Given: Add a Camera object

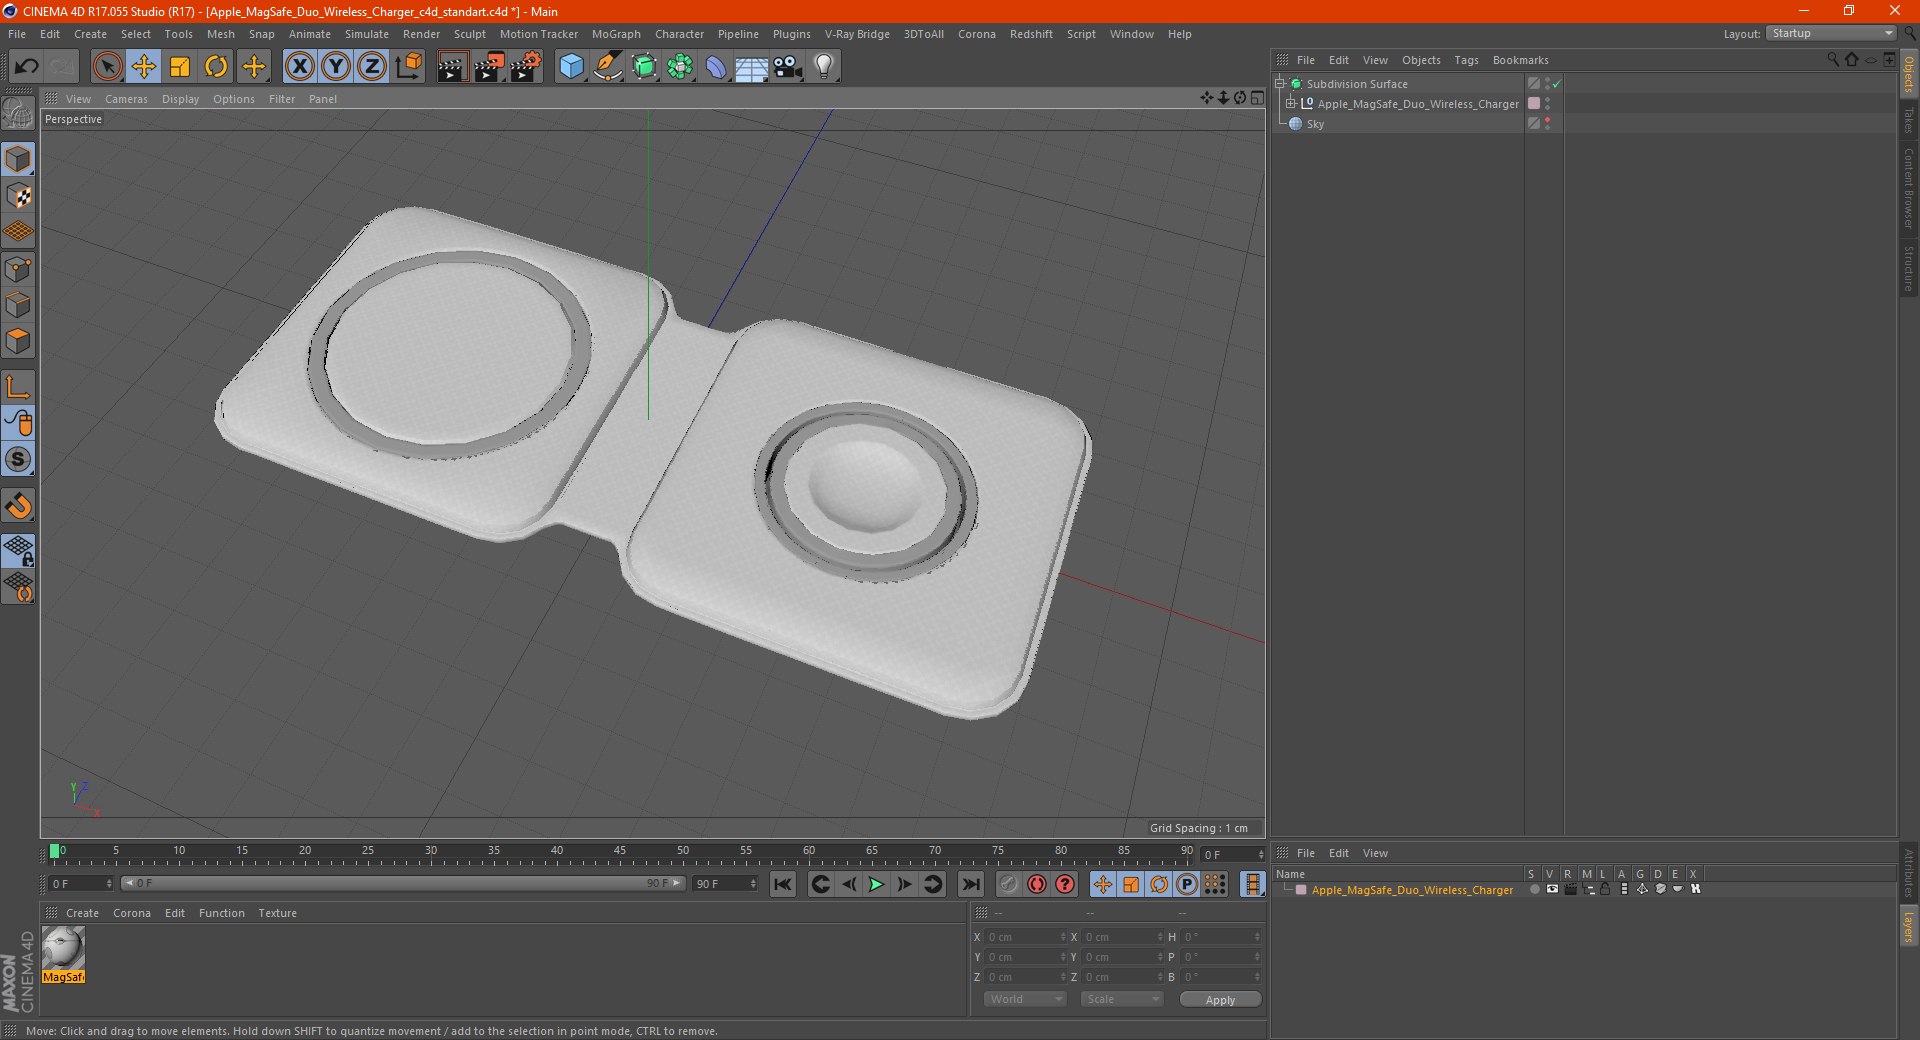Looking at the screenshot, I should point(788,67).
